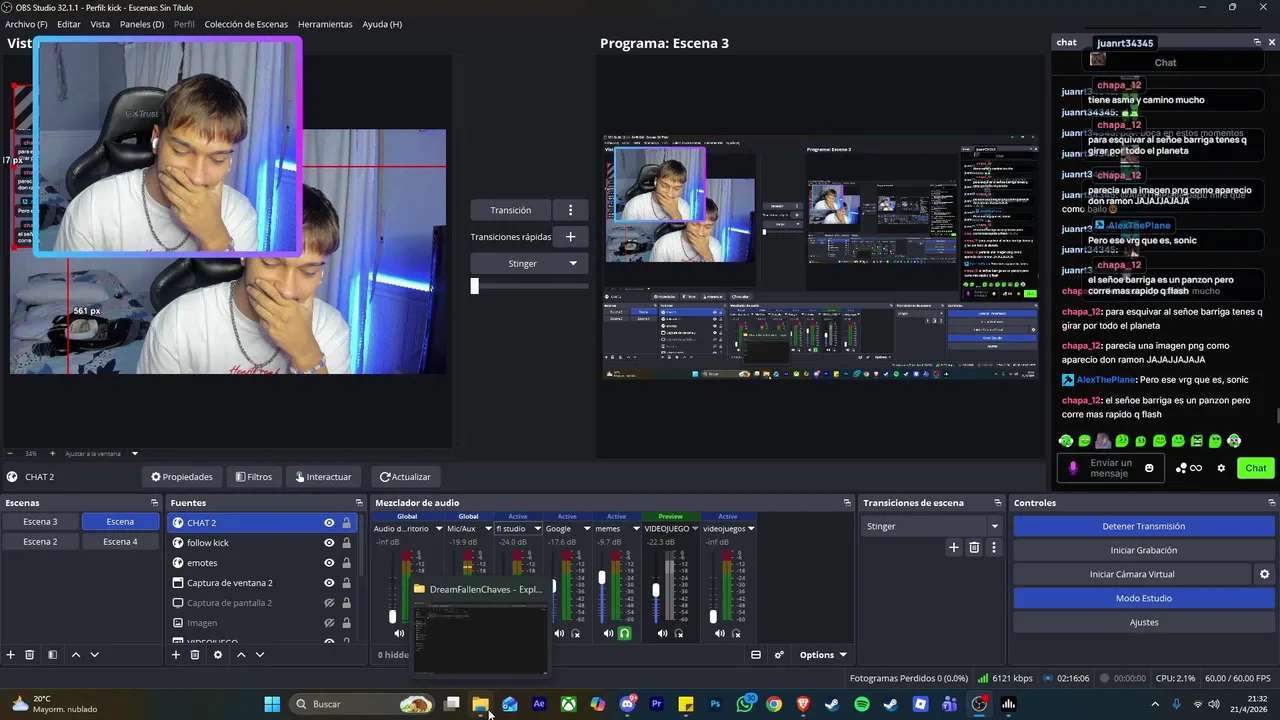Expand the VIDEOJUEGO channel dropdown arrow

pyautogui.click(x=695, y=529)
